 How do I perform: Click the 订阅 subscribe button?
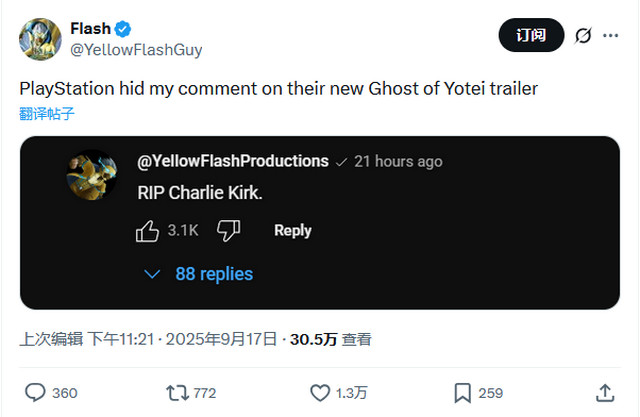coord(530,35)
